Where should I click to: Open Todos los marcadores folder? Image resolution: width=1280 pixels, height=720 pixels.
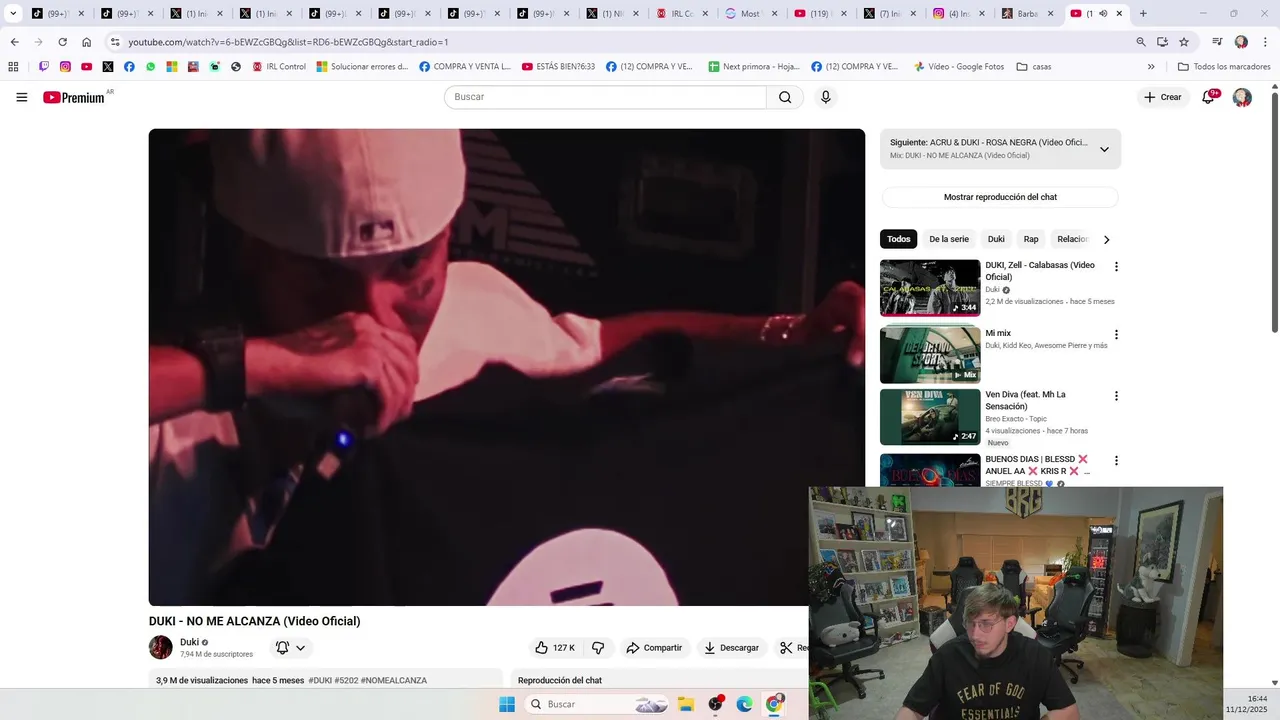tap(1224, 67)
